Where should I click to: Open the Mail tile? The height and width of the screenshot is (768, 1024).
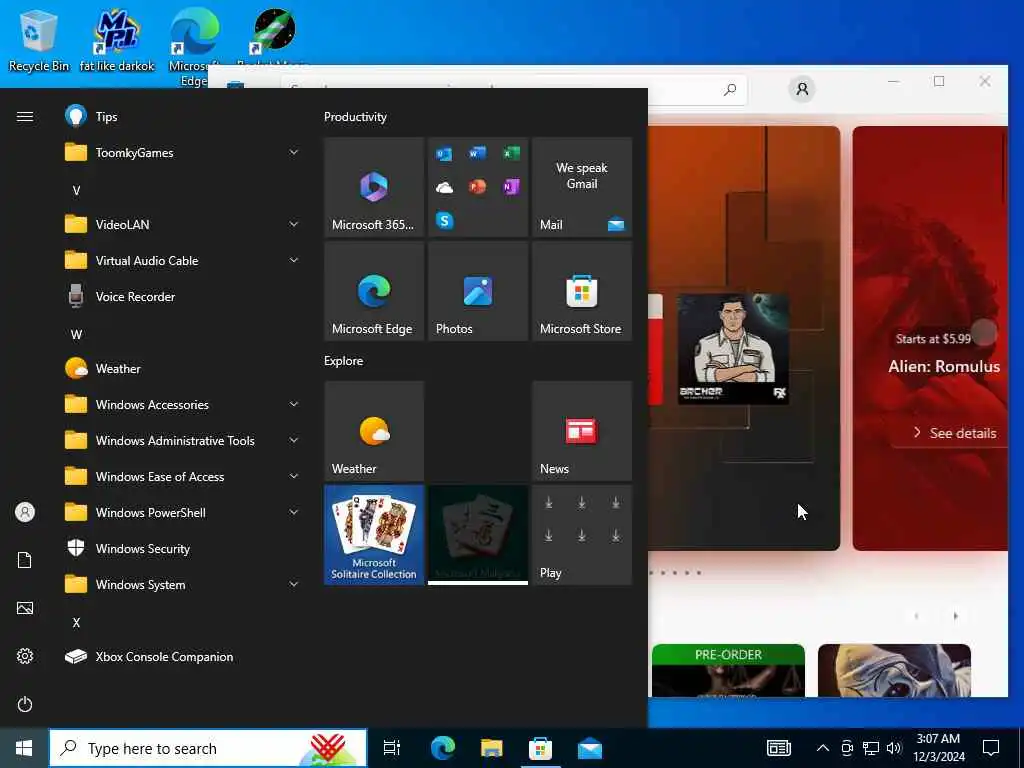[x=582, y=187]
